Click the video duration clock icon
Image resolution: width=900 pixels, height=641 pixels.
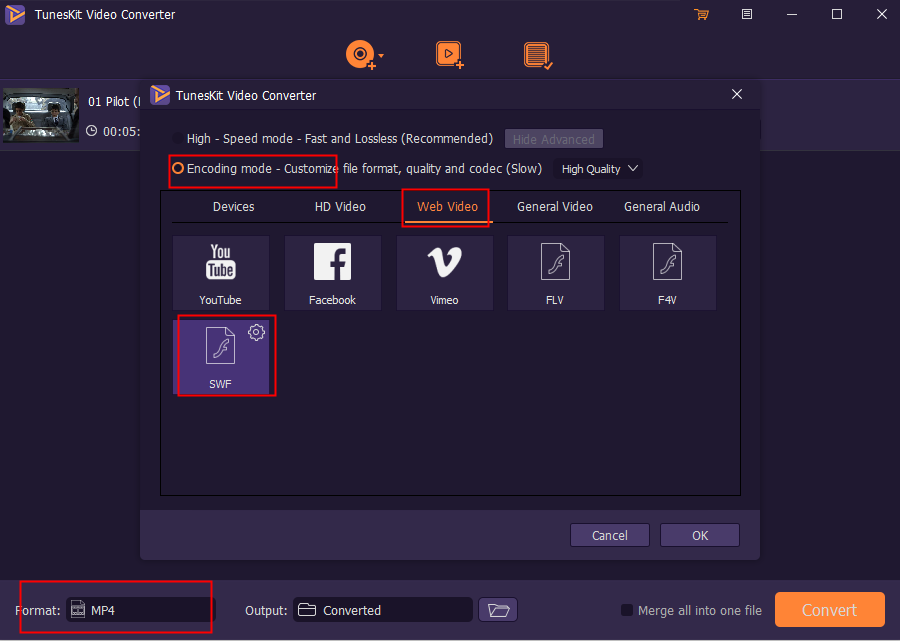pos(91,131)
